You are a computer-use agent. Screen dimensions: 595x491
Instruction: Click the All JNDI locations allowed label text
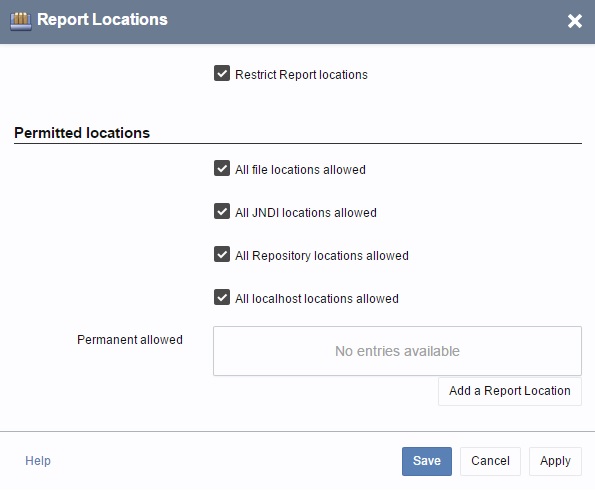tap(306, 212)
